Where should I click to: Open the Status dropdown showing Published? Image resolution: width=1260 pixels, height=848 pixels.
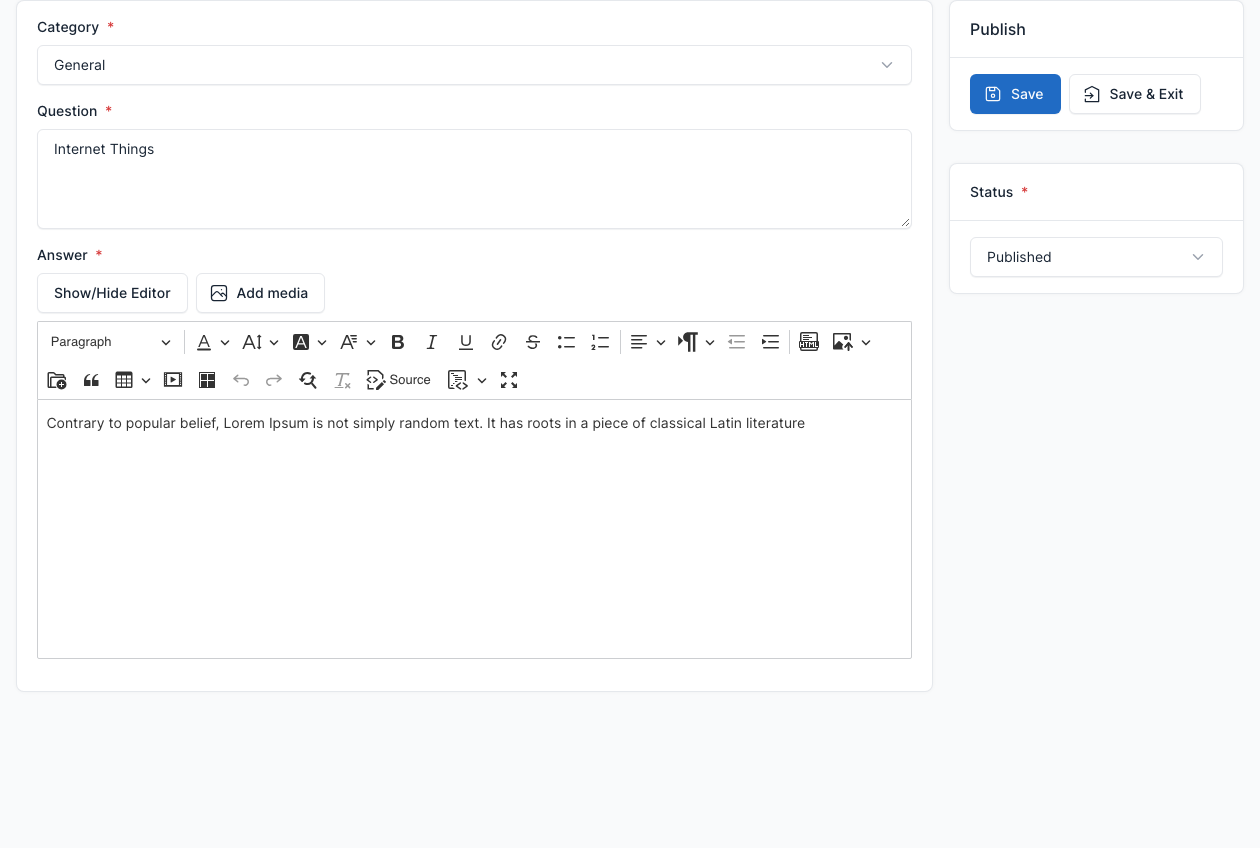tap(1096, 257)
